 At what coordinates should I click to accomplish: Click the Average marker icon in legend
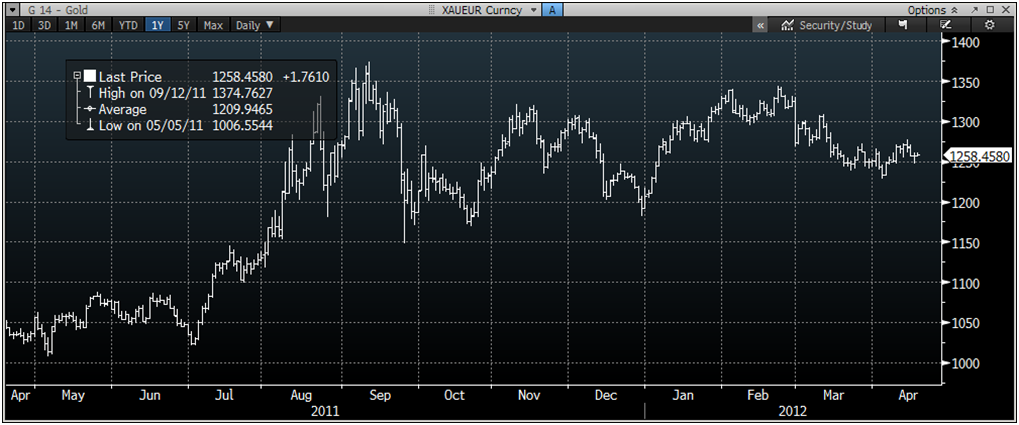[90, 109]
